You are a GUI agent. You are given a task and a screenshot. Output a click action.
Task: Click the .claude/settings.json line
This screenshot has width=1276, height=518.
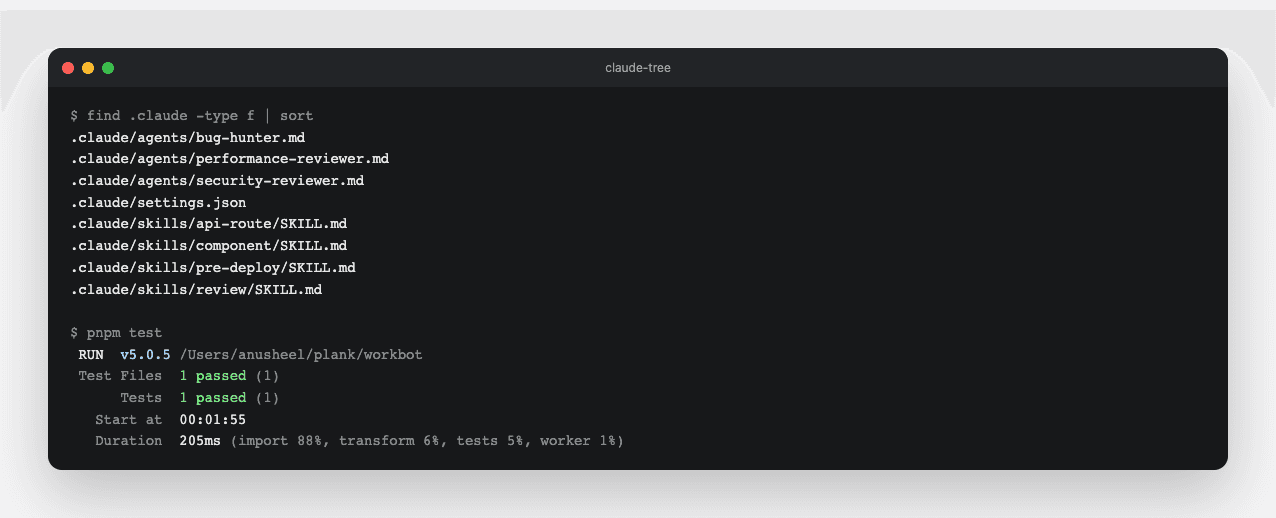coord(158,203)
